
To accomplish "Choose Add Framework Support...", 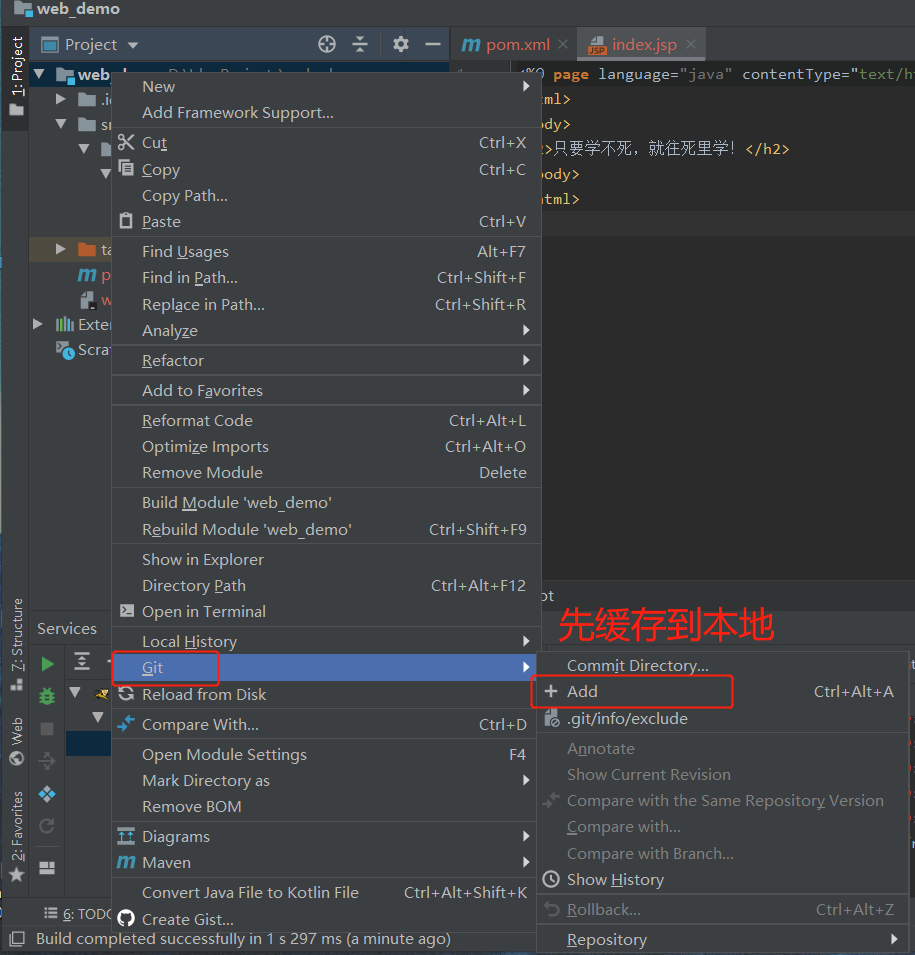I will 327,113.
